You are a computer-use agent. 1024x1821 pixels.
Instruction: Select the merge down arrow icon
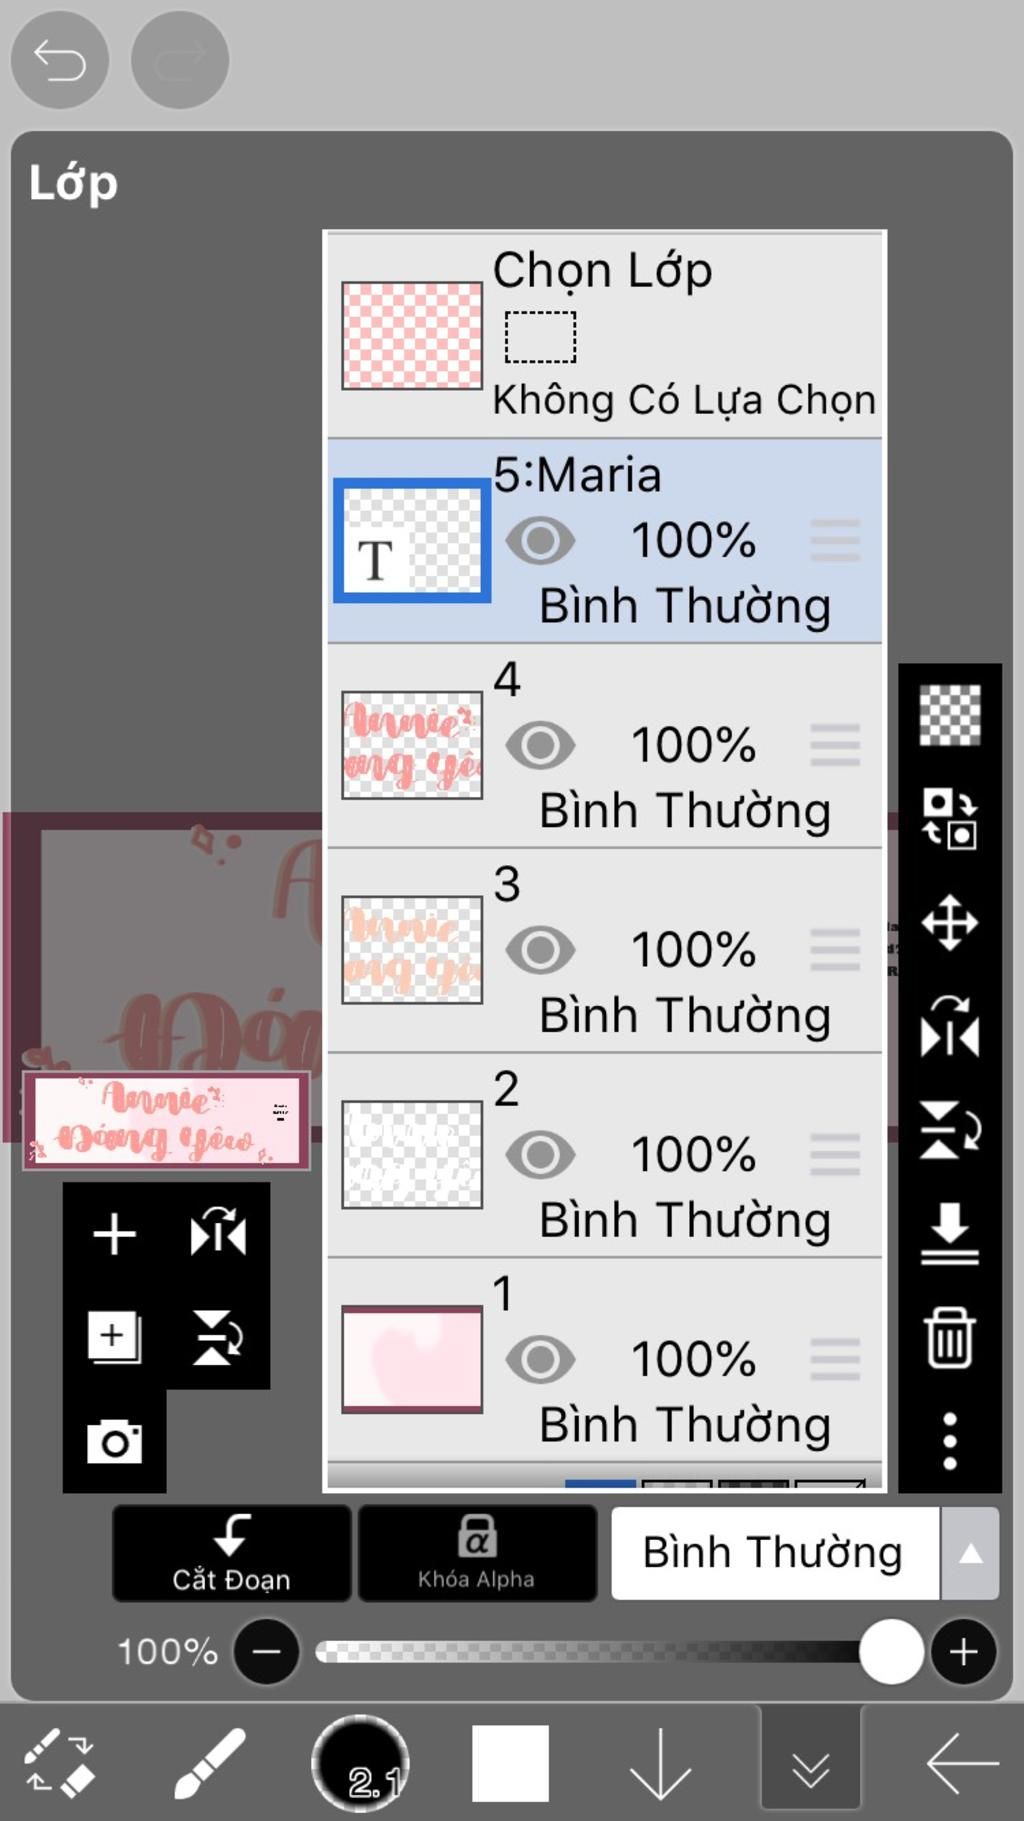(949, 1233)
